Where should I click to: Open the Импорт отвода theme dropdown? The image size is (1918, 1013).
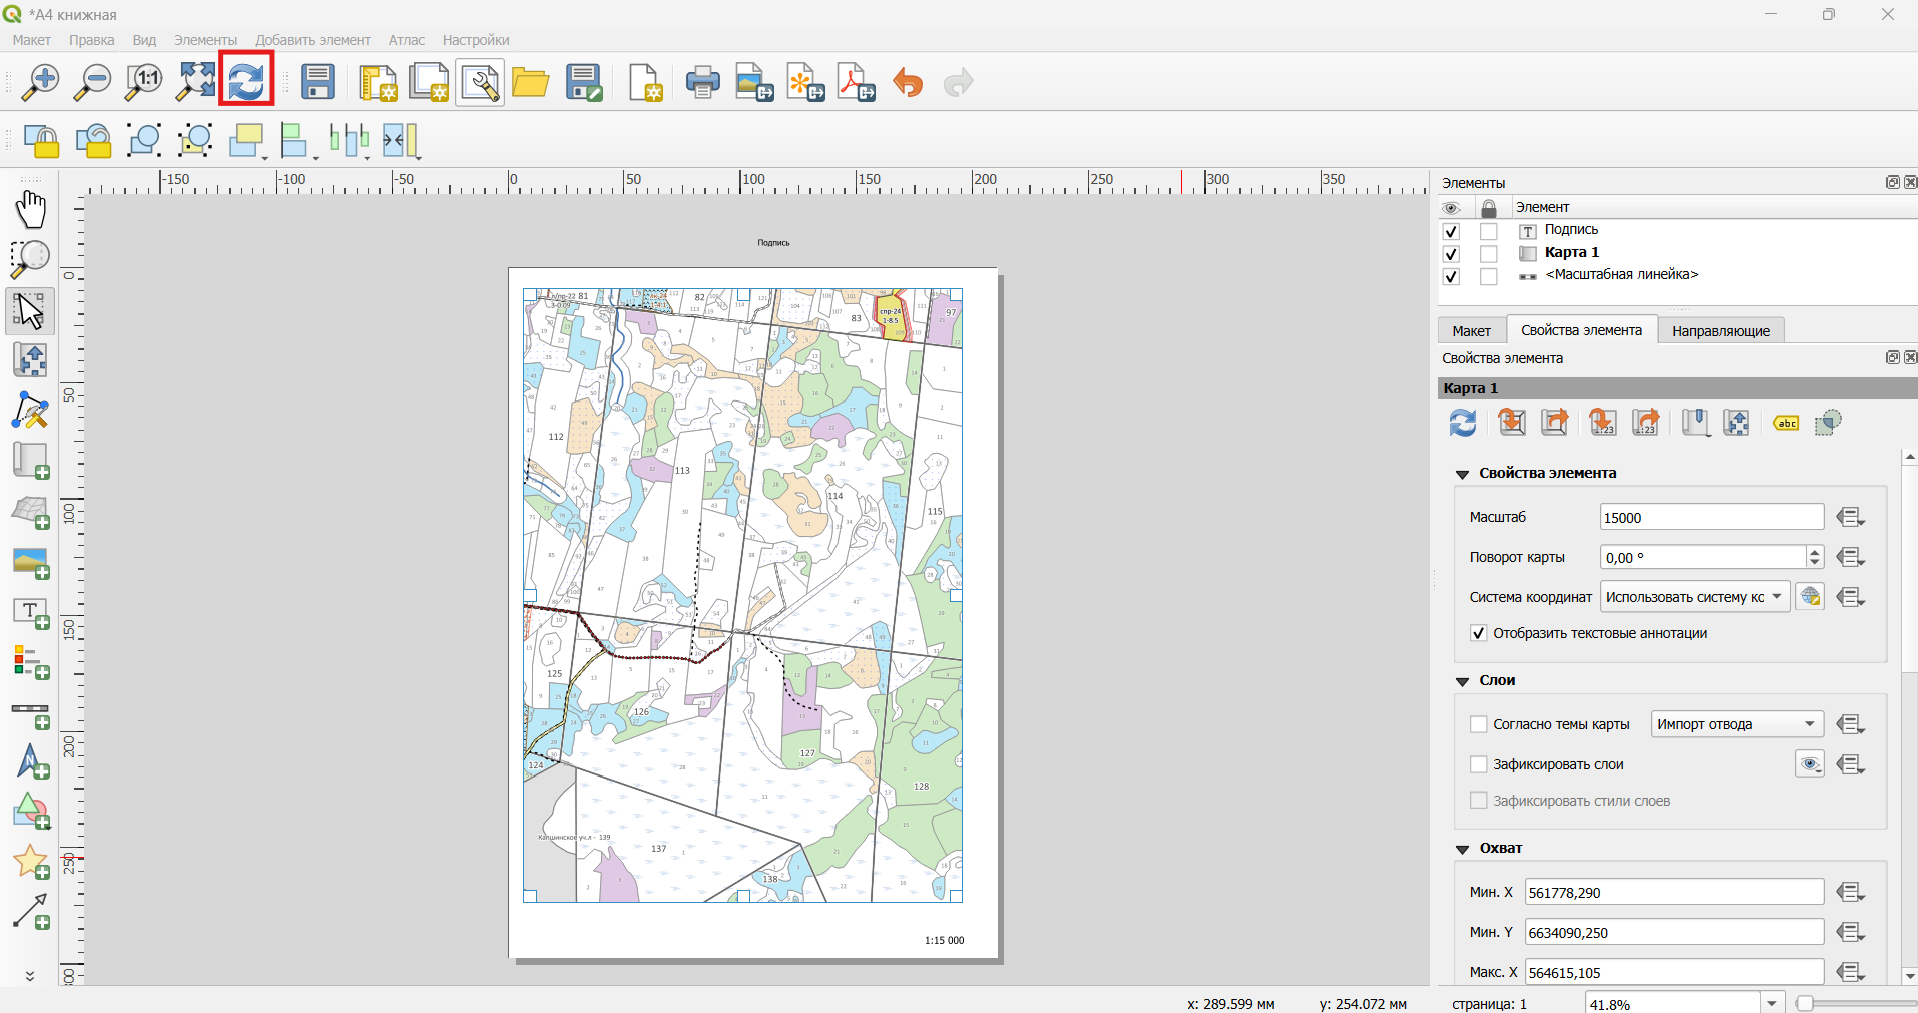(1737, 724)
